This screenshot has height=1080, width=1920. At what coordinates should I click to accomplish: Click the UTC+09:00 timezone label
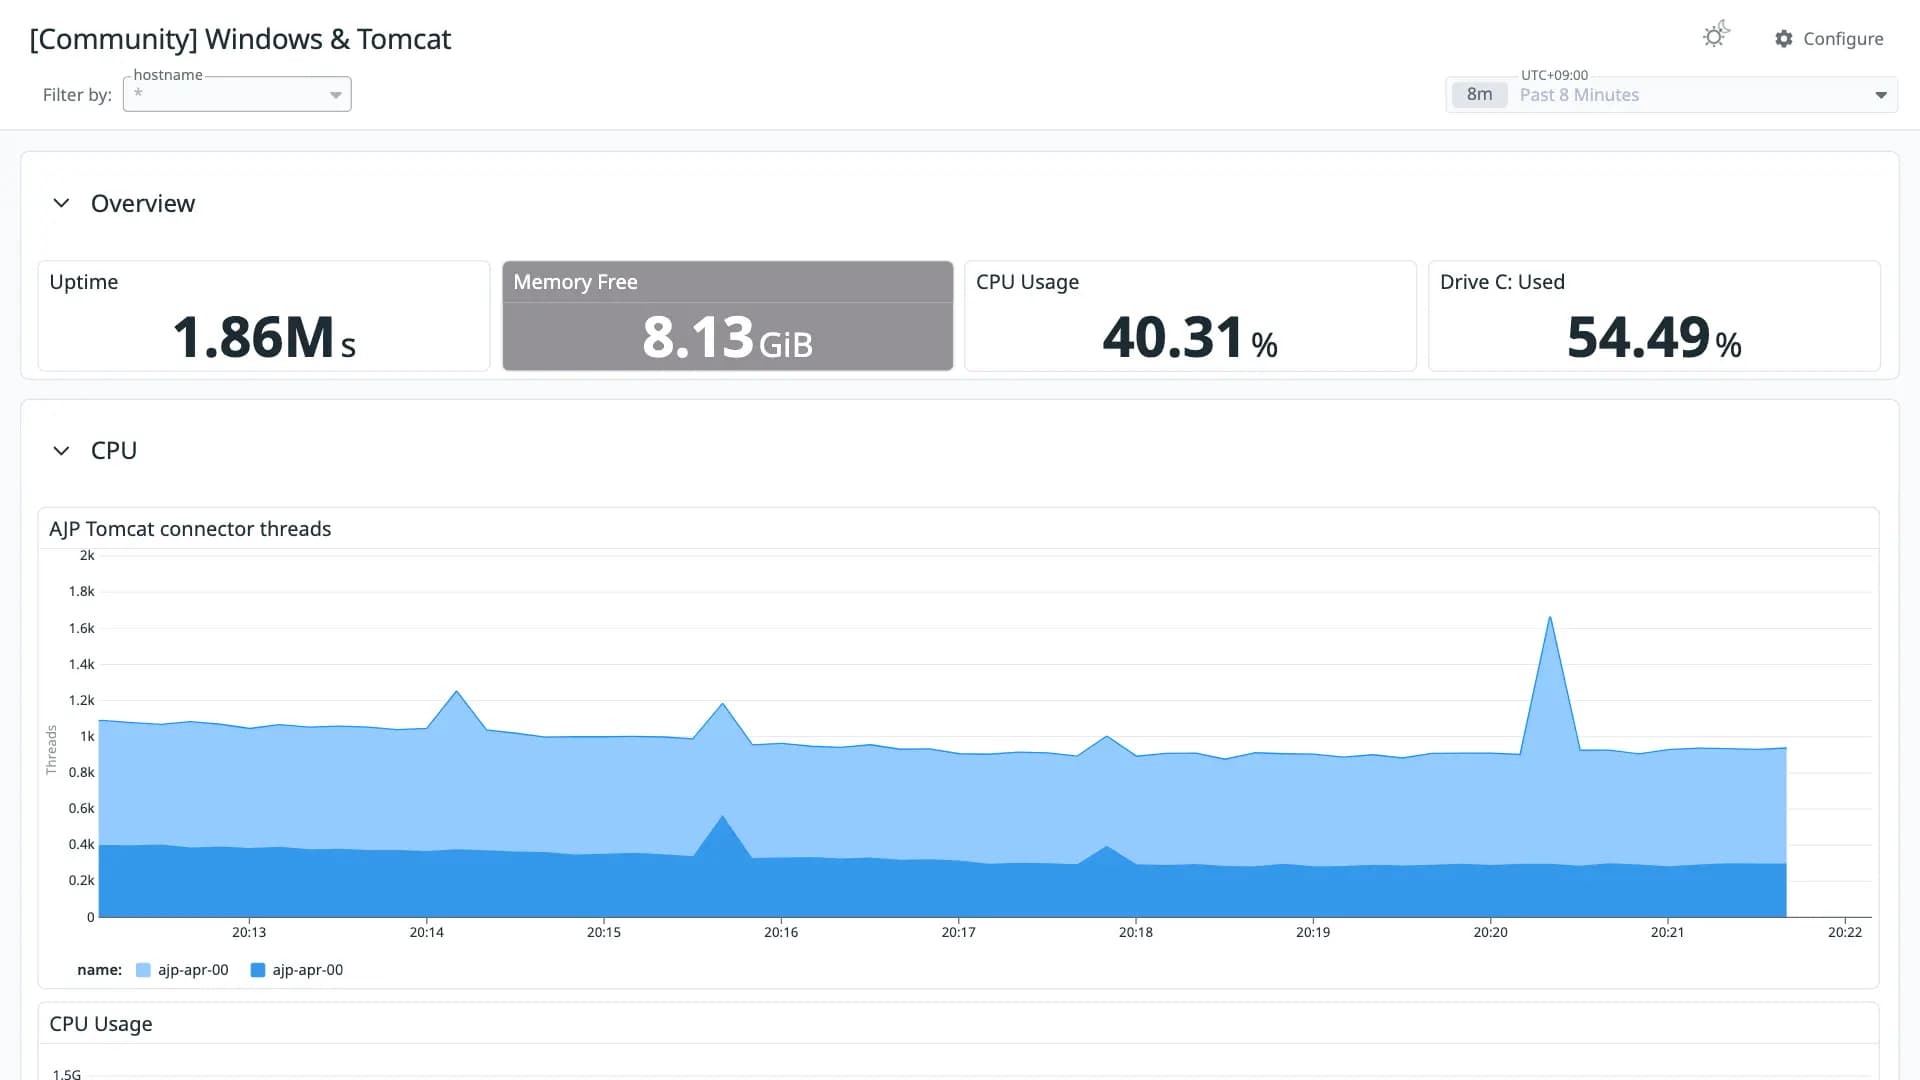click(1554, 75)
